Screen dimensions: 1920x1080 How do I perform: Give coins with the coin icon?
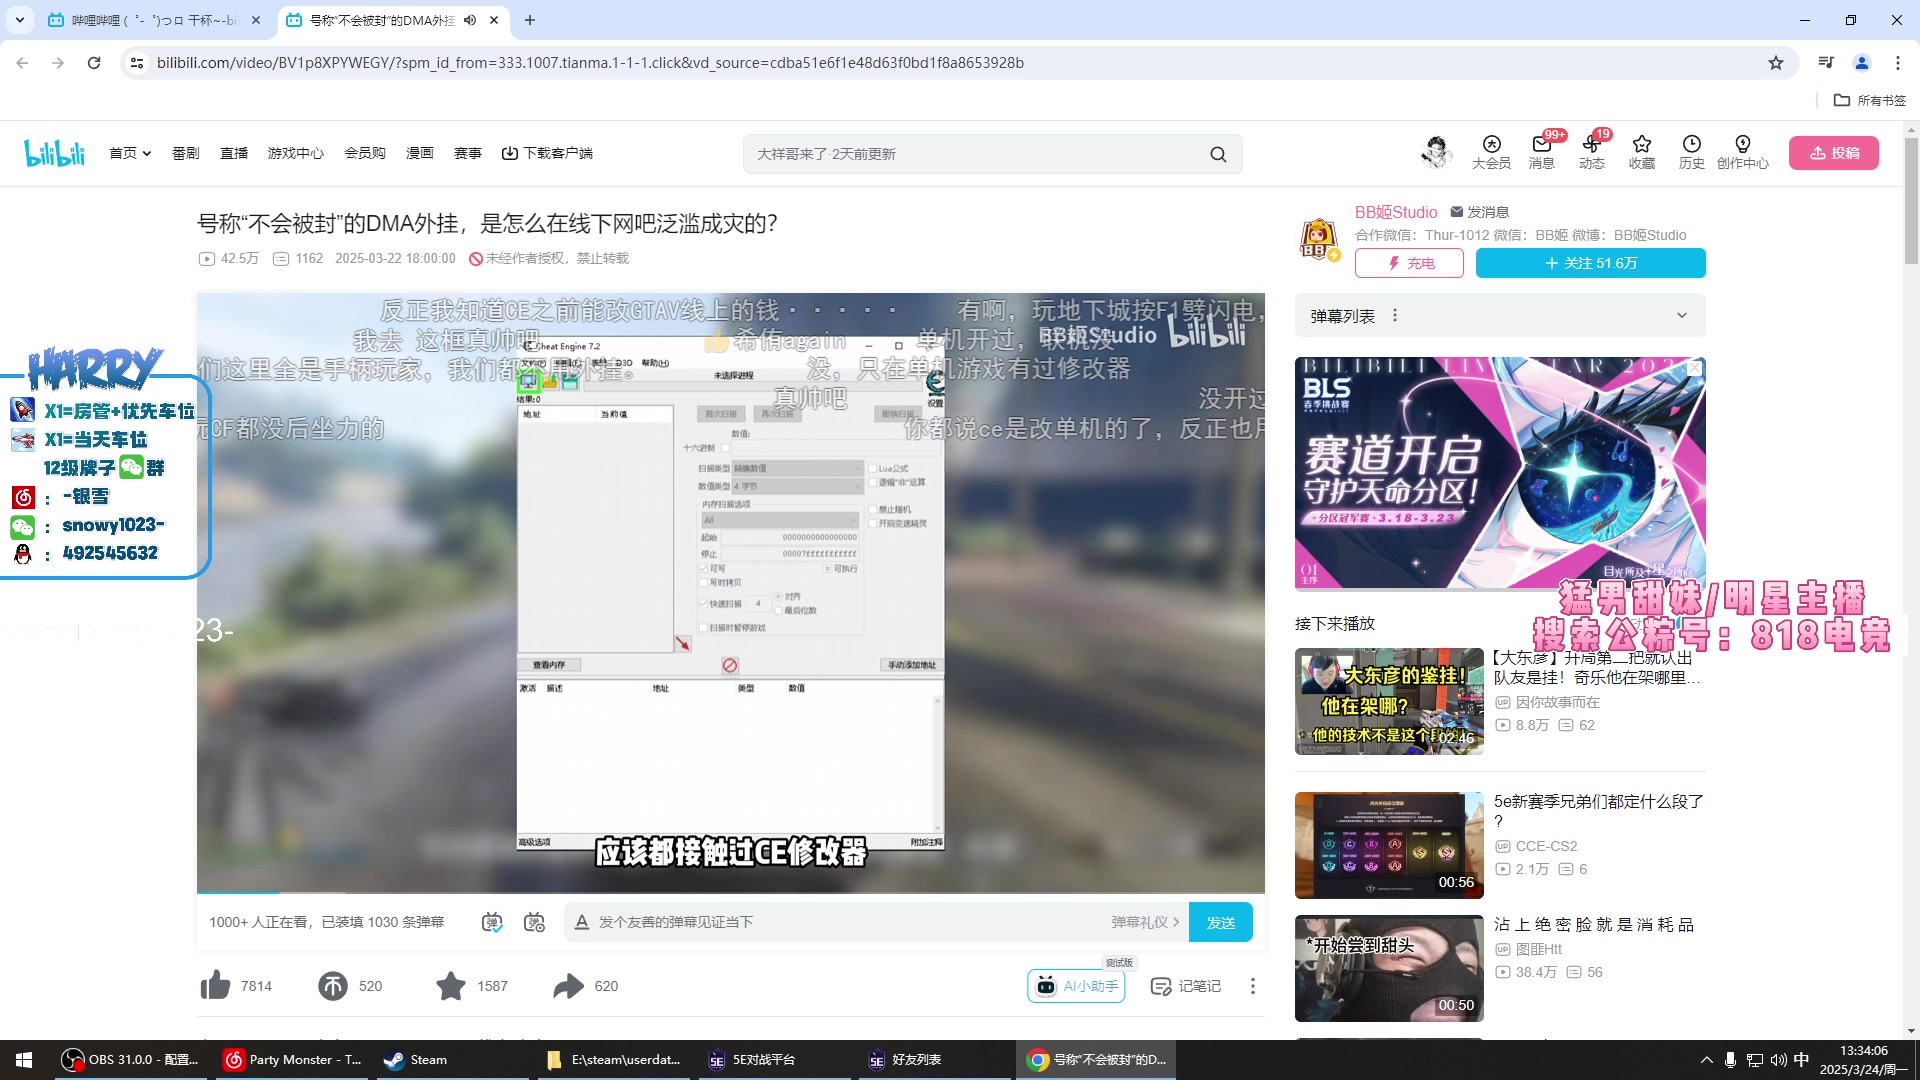pos(333,986)
